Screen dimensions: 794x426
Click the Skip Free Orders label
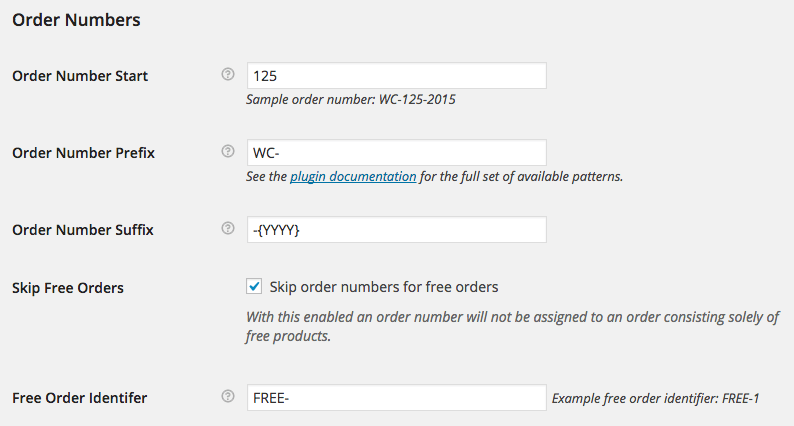68,288
